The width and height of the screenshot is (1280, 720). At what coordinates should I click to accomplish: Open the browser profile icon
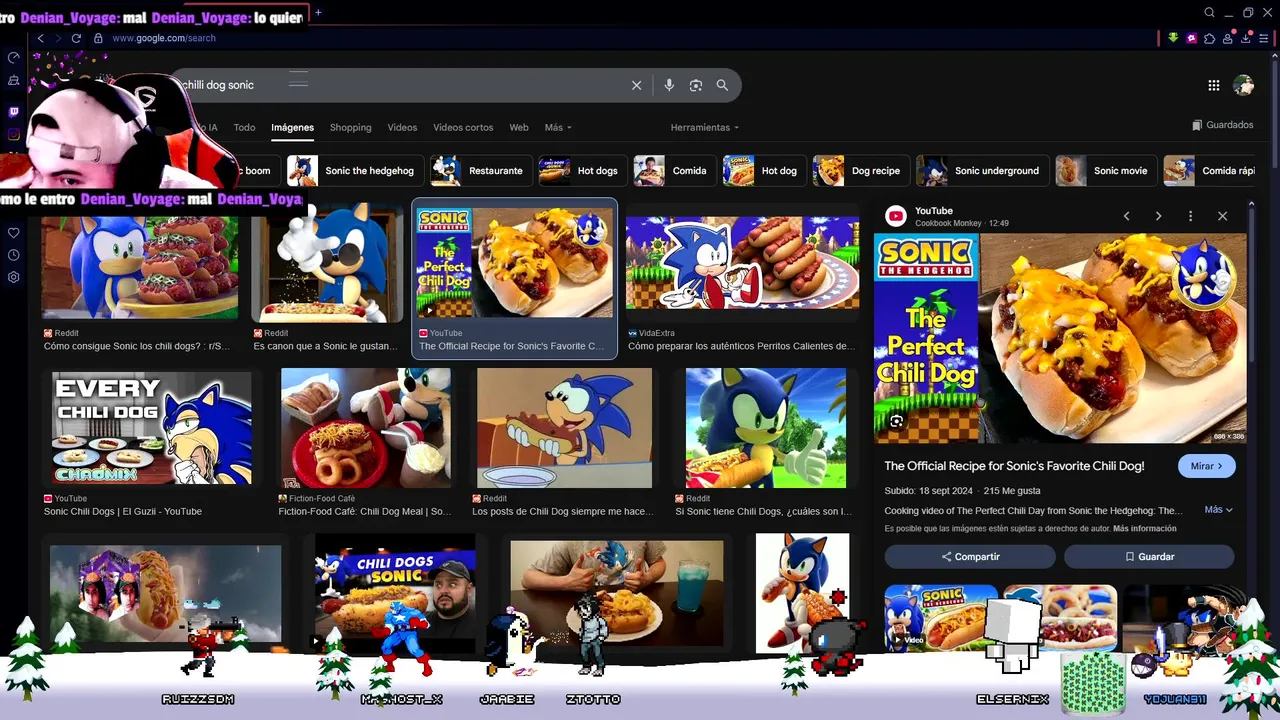(1228, 38)
